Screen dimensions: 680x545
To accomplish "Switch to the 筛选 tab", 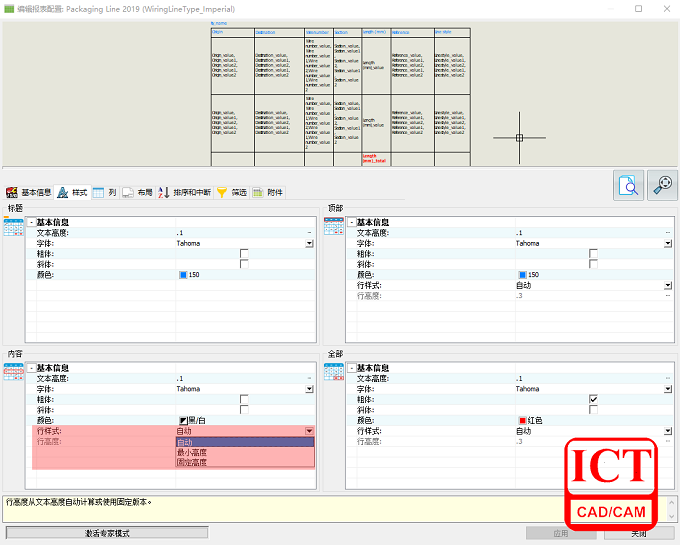I will [232, 193].
